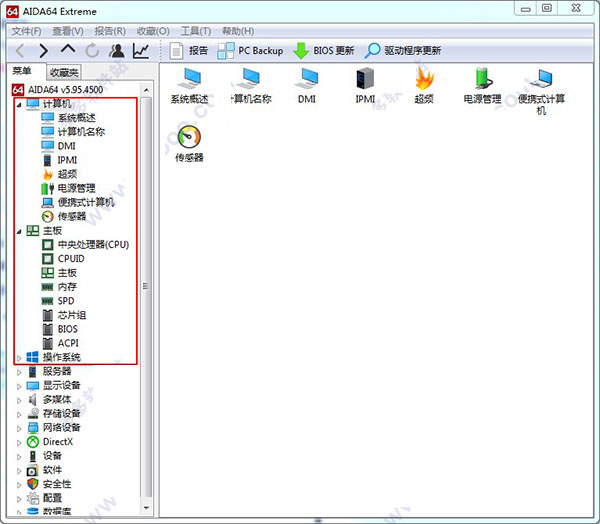Click the BIOS 更新 toolbar button
The width and height of the screenshot is (600, 524).
point(324,51)
